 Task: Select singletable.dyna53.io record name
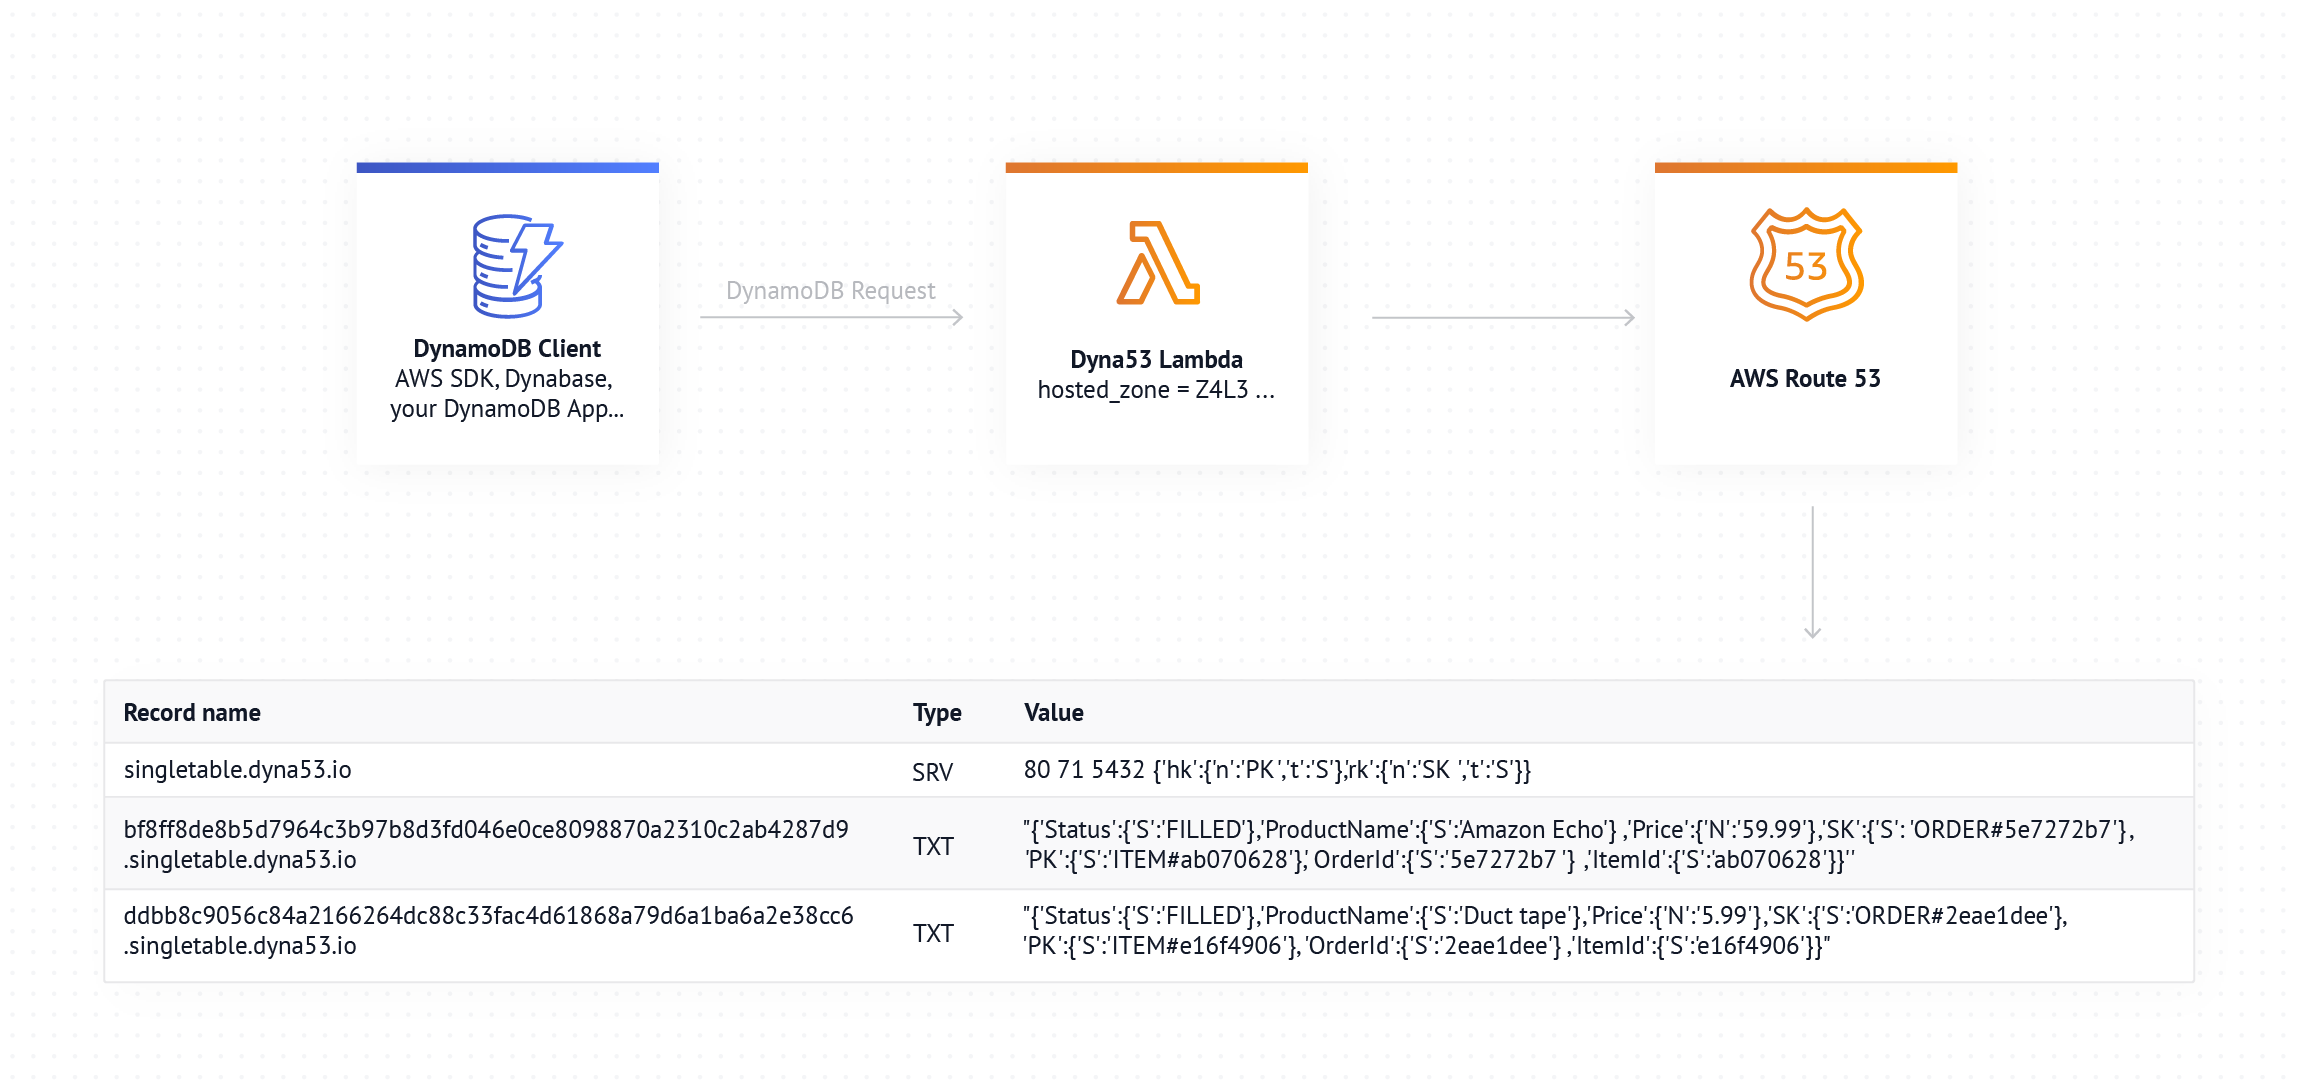click(238, 770)
